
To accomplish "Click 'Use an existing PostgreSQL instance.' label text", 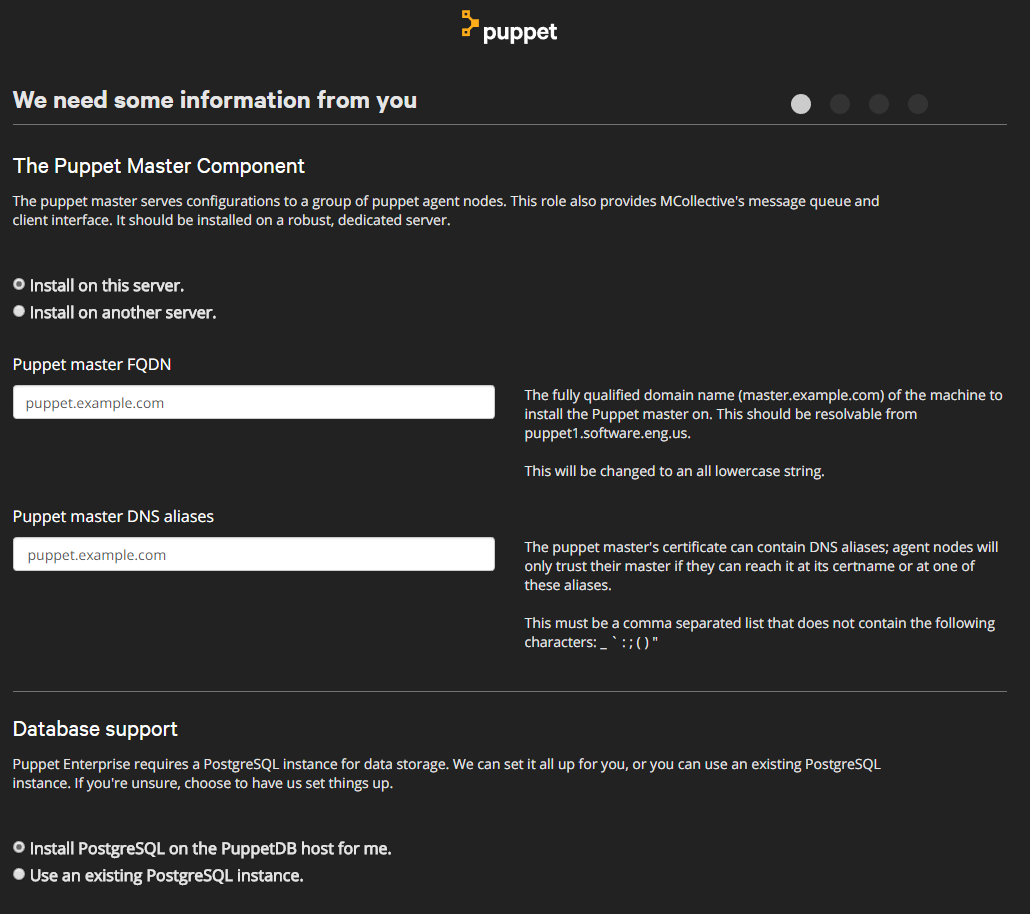I will (167, 876).
